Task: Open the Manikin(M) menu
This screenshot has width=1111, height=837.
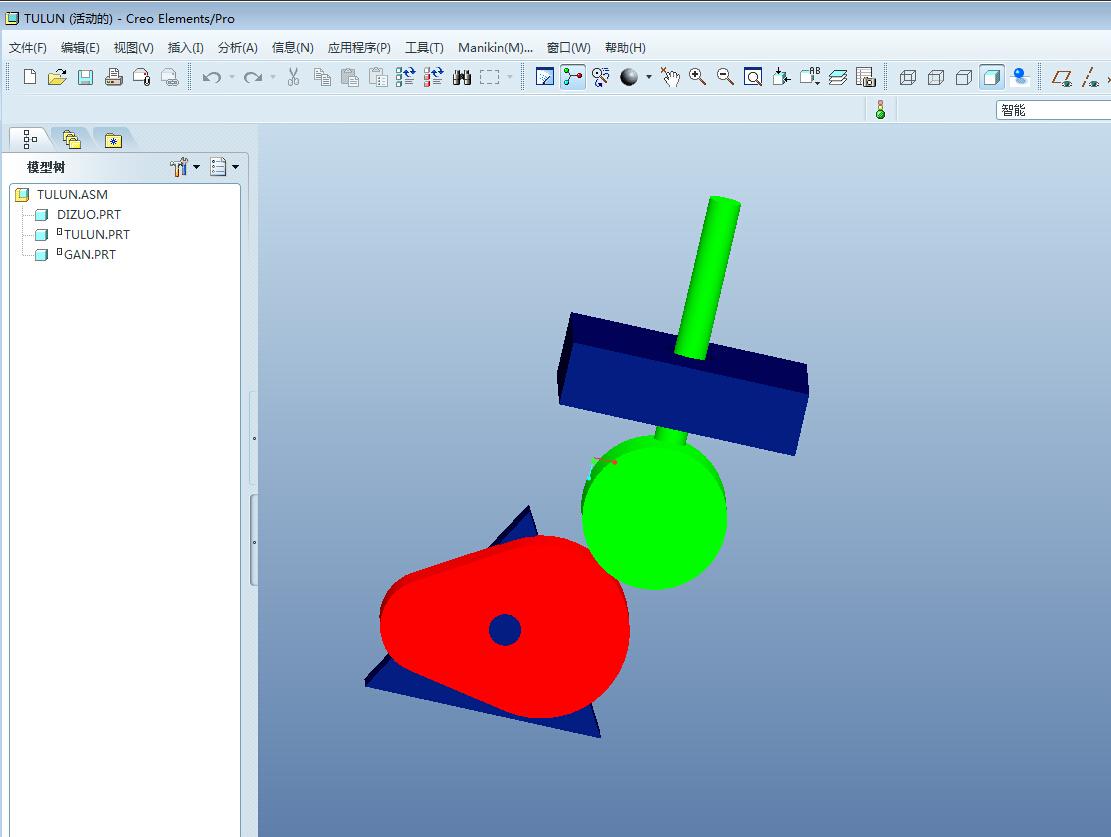Action: [x=495, y=47]
